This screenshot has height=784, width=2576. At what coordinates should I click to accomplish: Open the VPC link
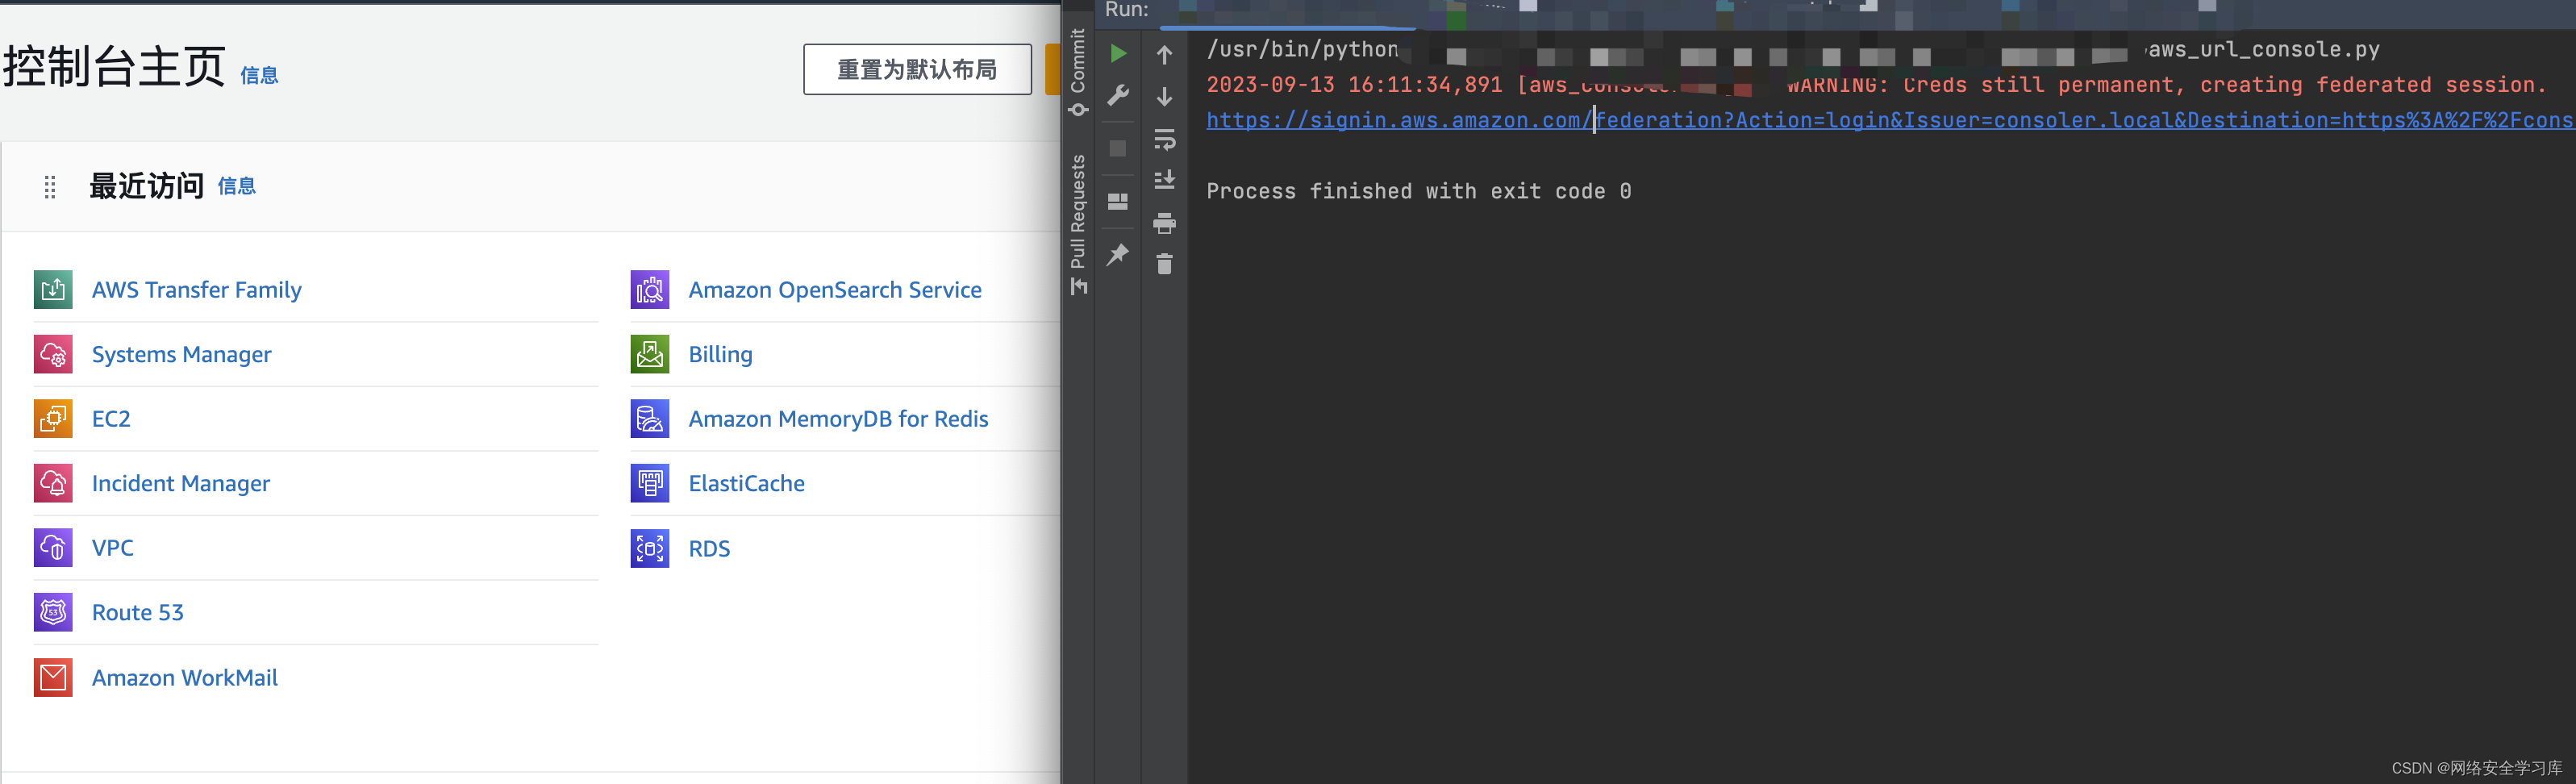click(112, 548)
